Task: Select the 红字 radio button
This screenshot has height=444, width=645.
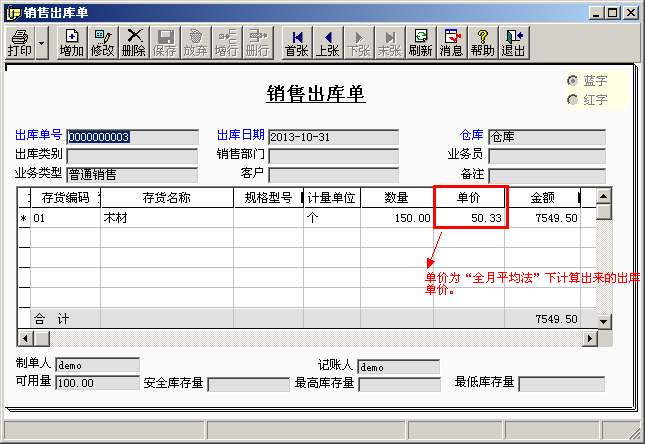Action: click(x=572, y=100)
